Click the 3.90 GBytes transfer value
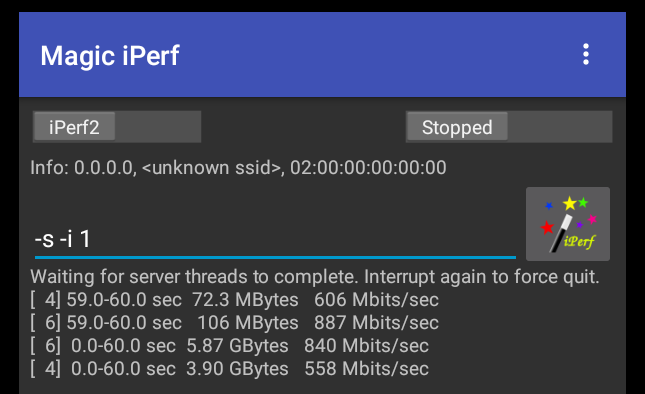Viewport: 645px width, 394px height. point(237,369)
